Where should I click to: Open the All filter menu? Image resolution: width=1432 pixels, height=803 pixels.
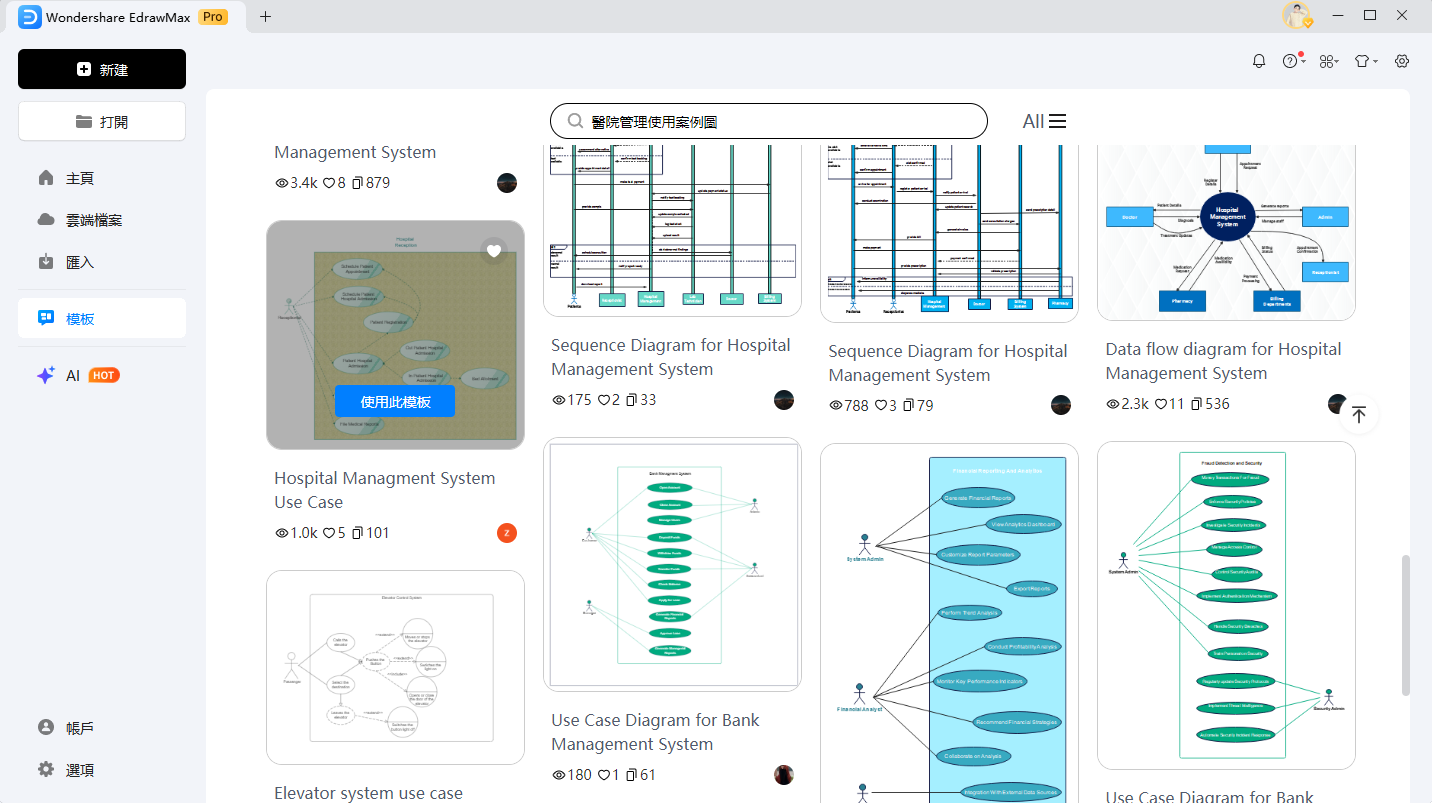(x=1044, y=121)
